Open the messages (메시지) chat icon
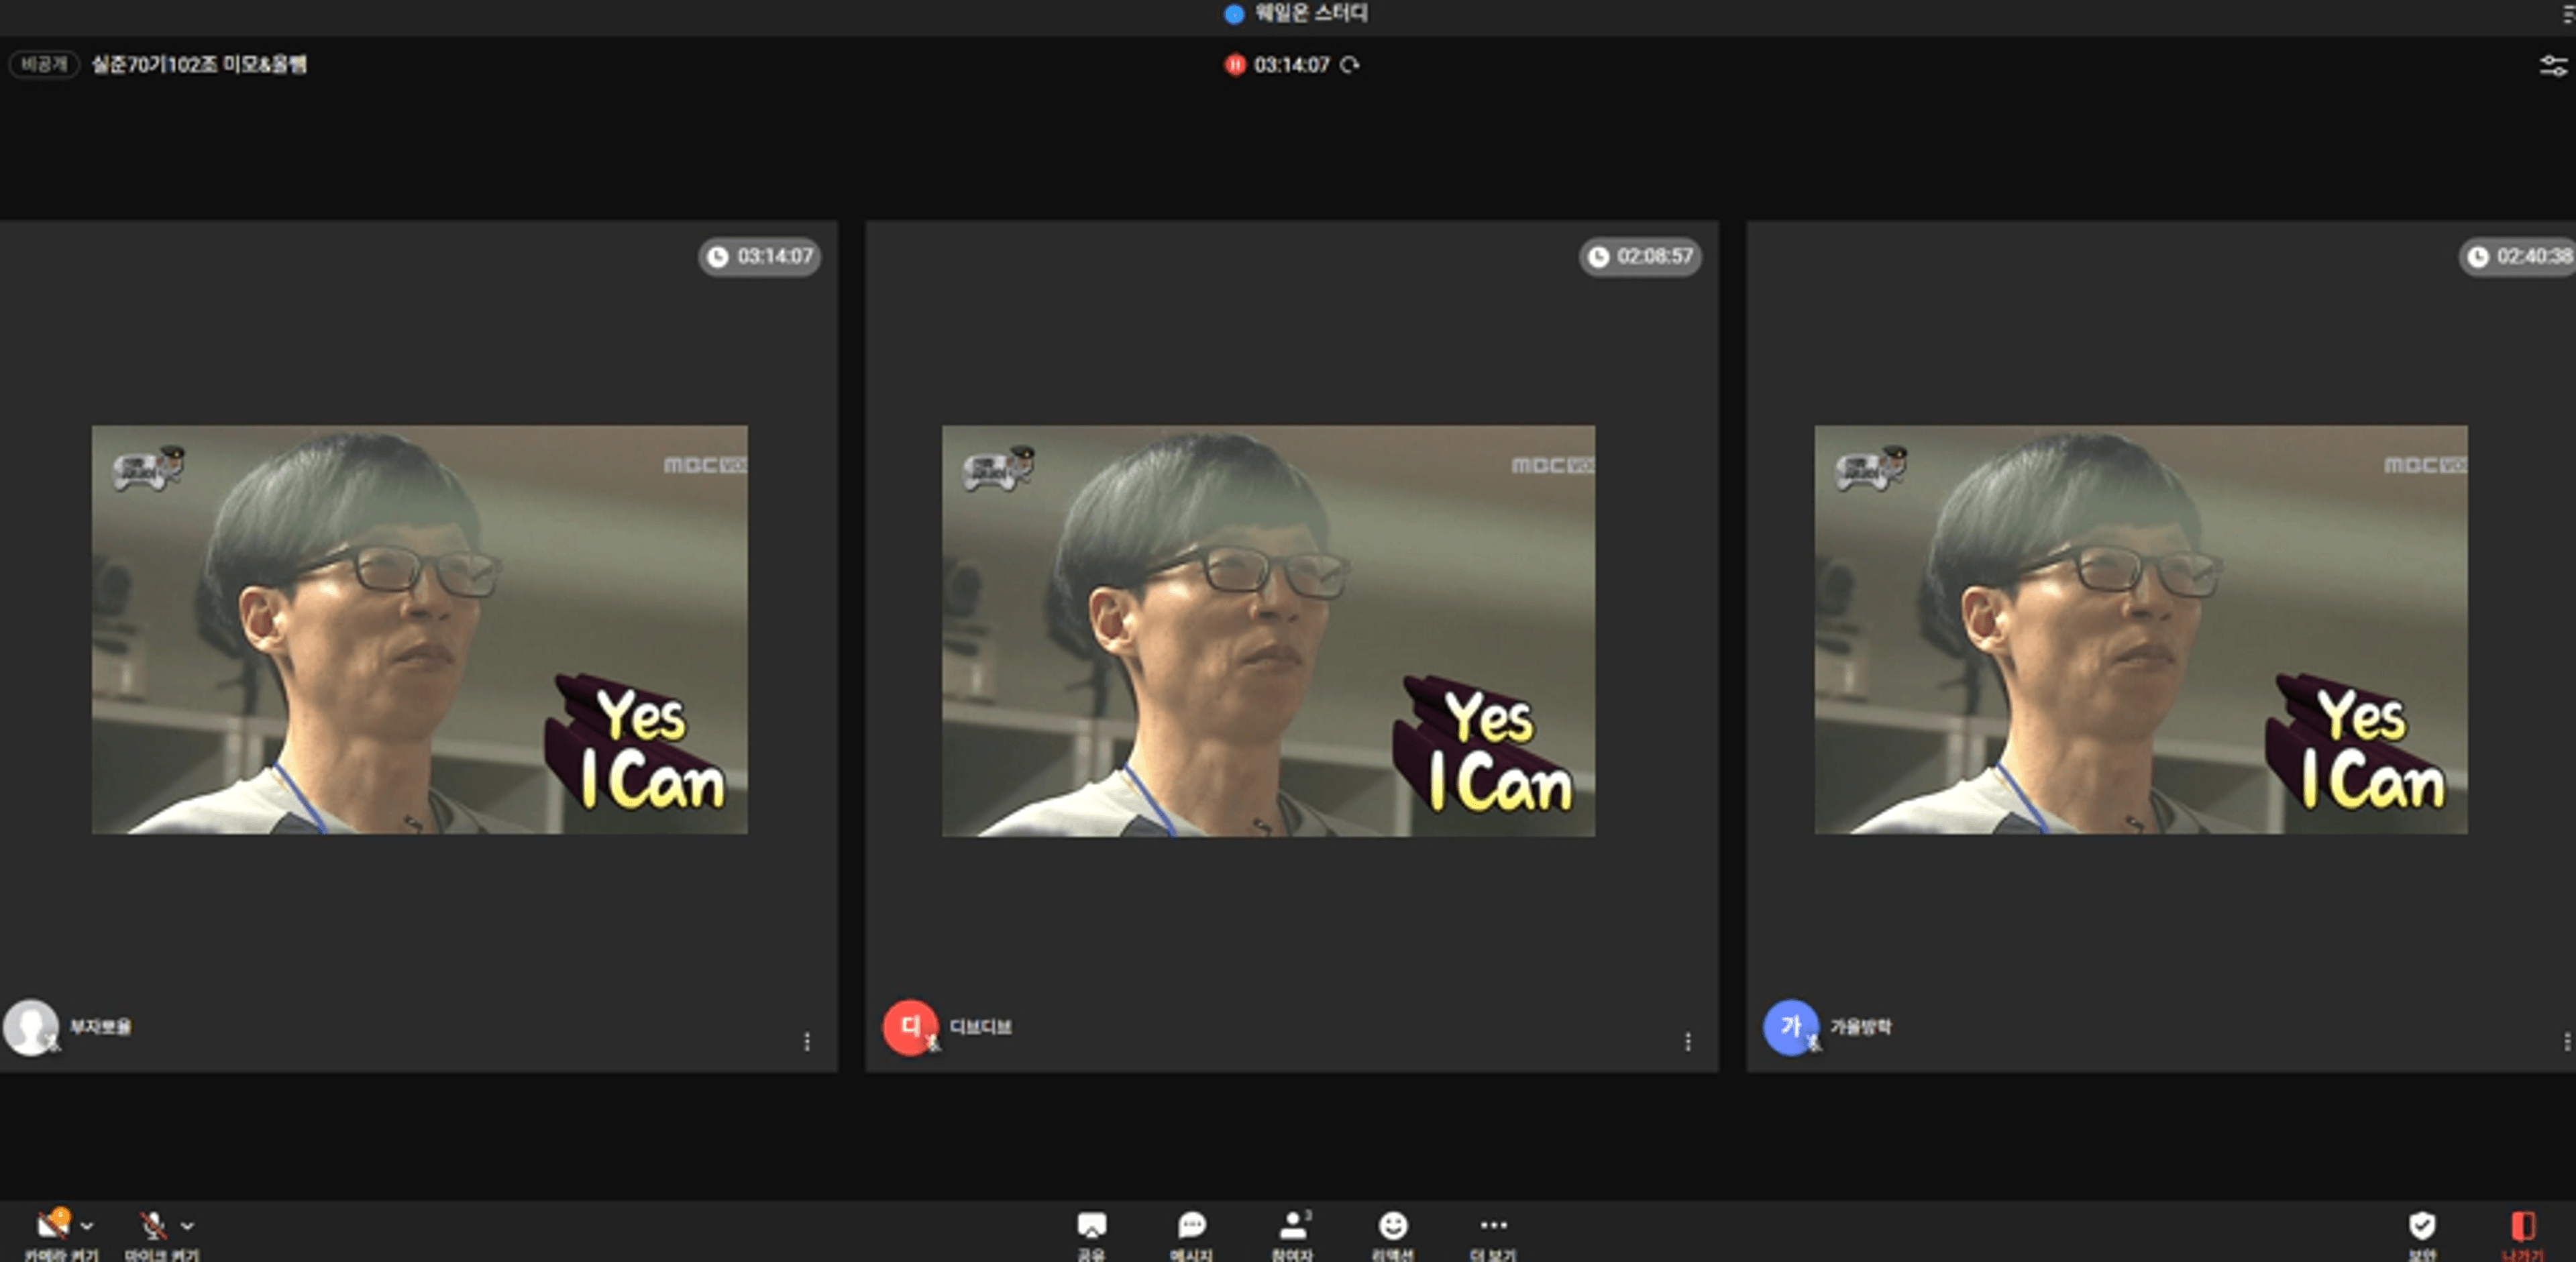Screen dimensions: 2576x1262 point(1192,1226)
